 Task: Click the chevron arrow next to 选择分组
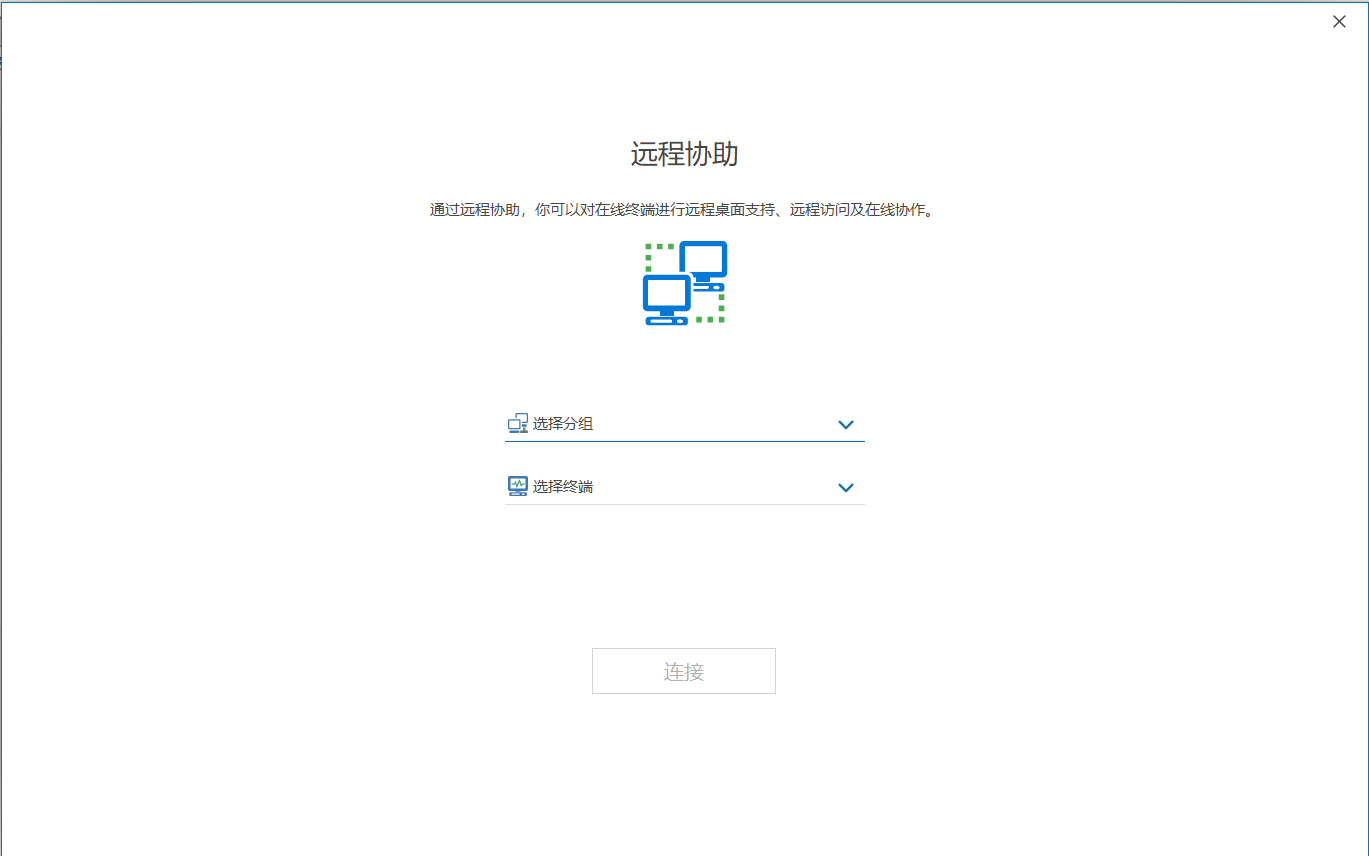coord(846,424)
